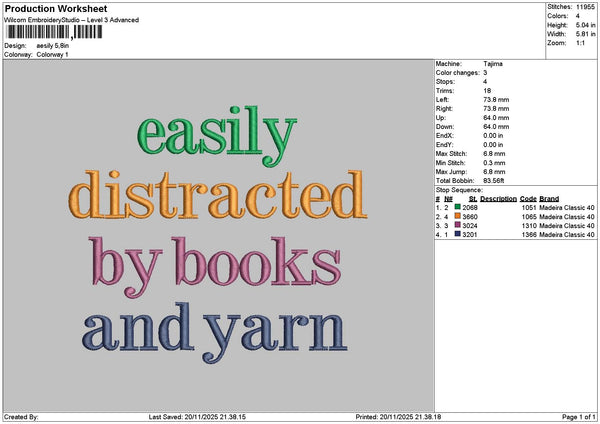Viewport: 600px width, 424px height.
Task: Click "Madeira Classic 40" in the 2068 row
Action: tap(567, 207)
